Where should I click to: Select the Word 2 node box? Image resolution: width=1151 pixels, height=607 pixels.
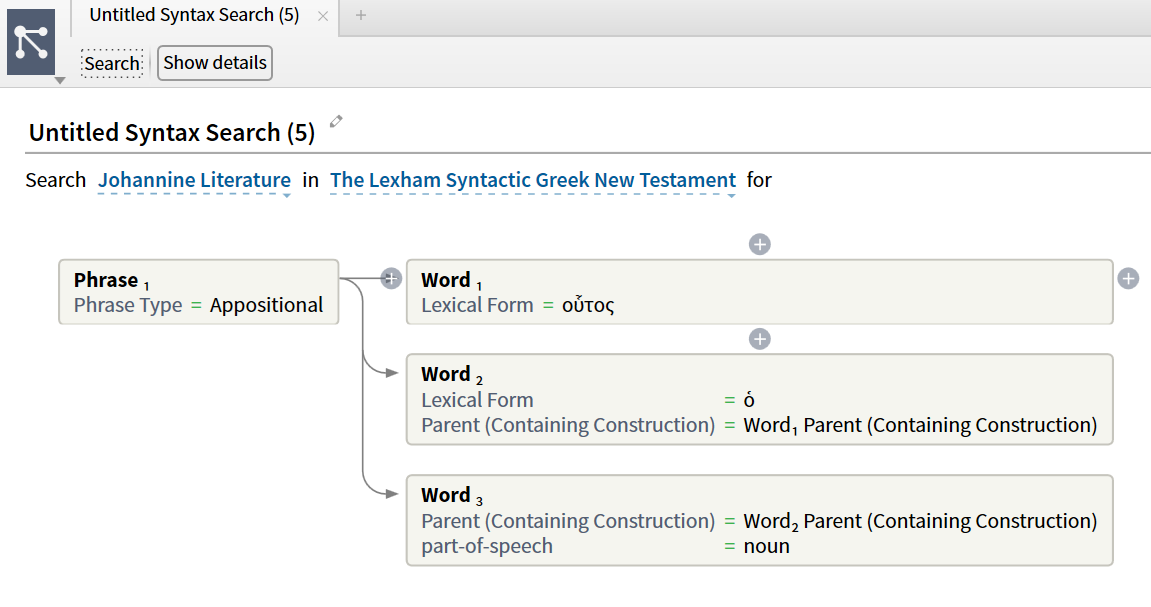759,399
